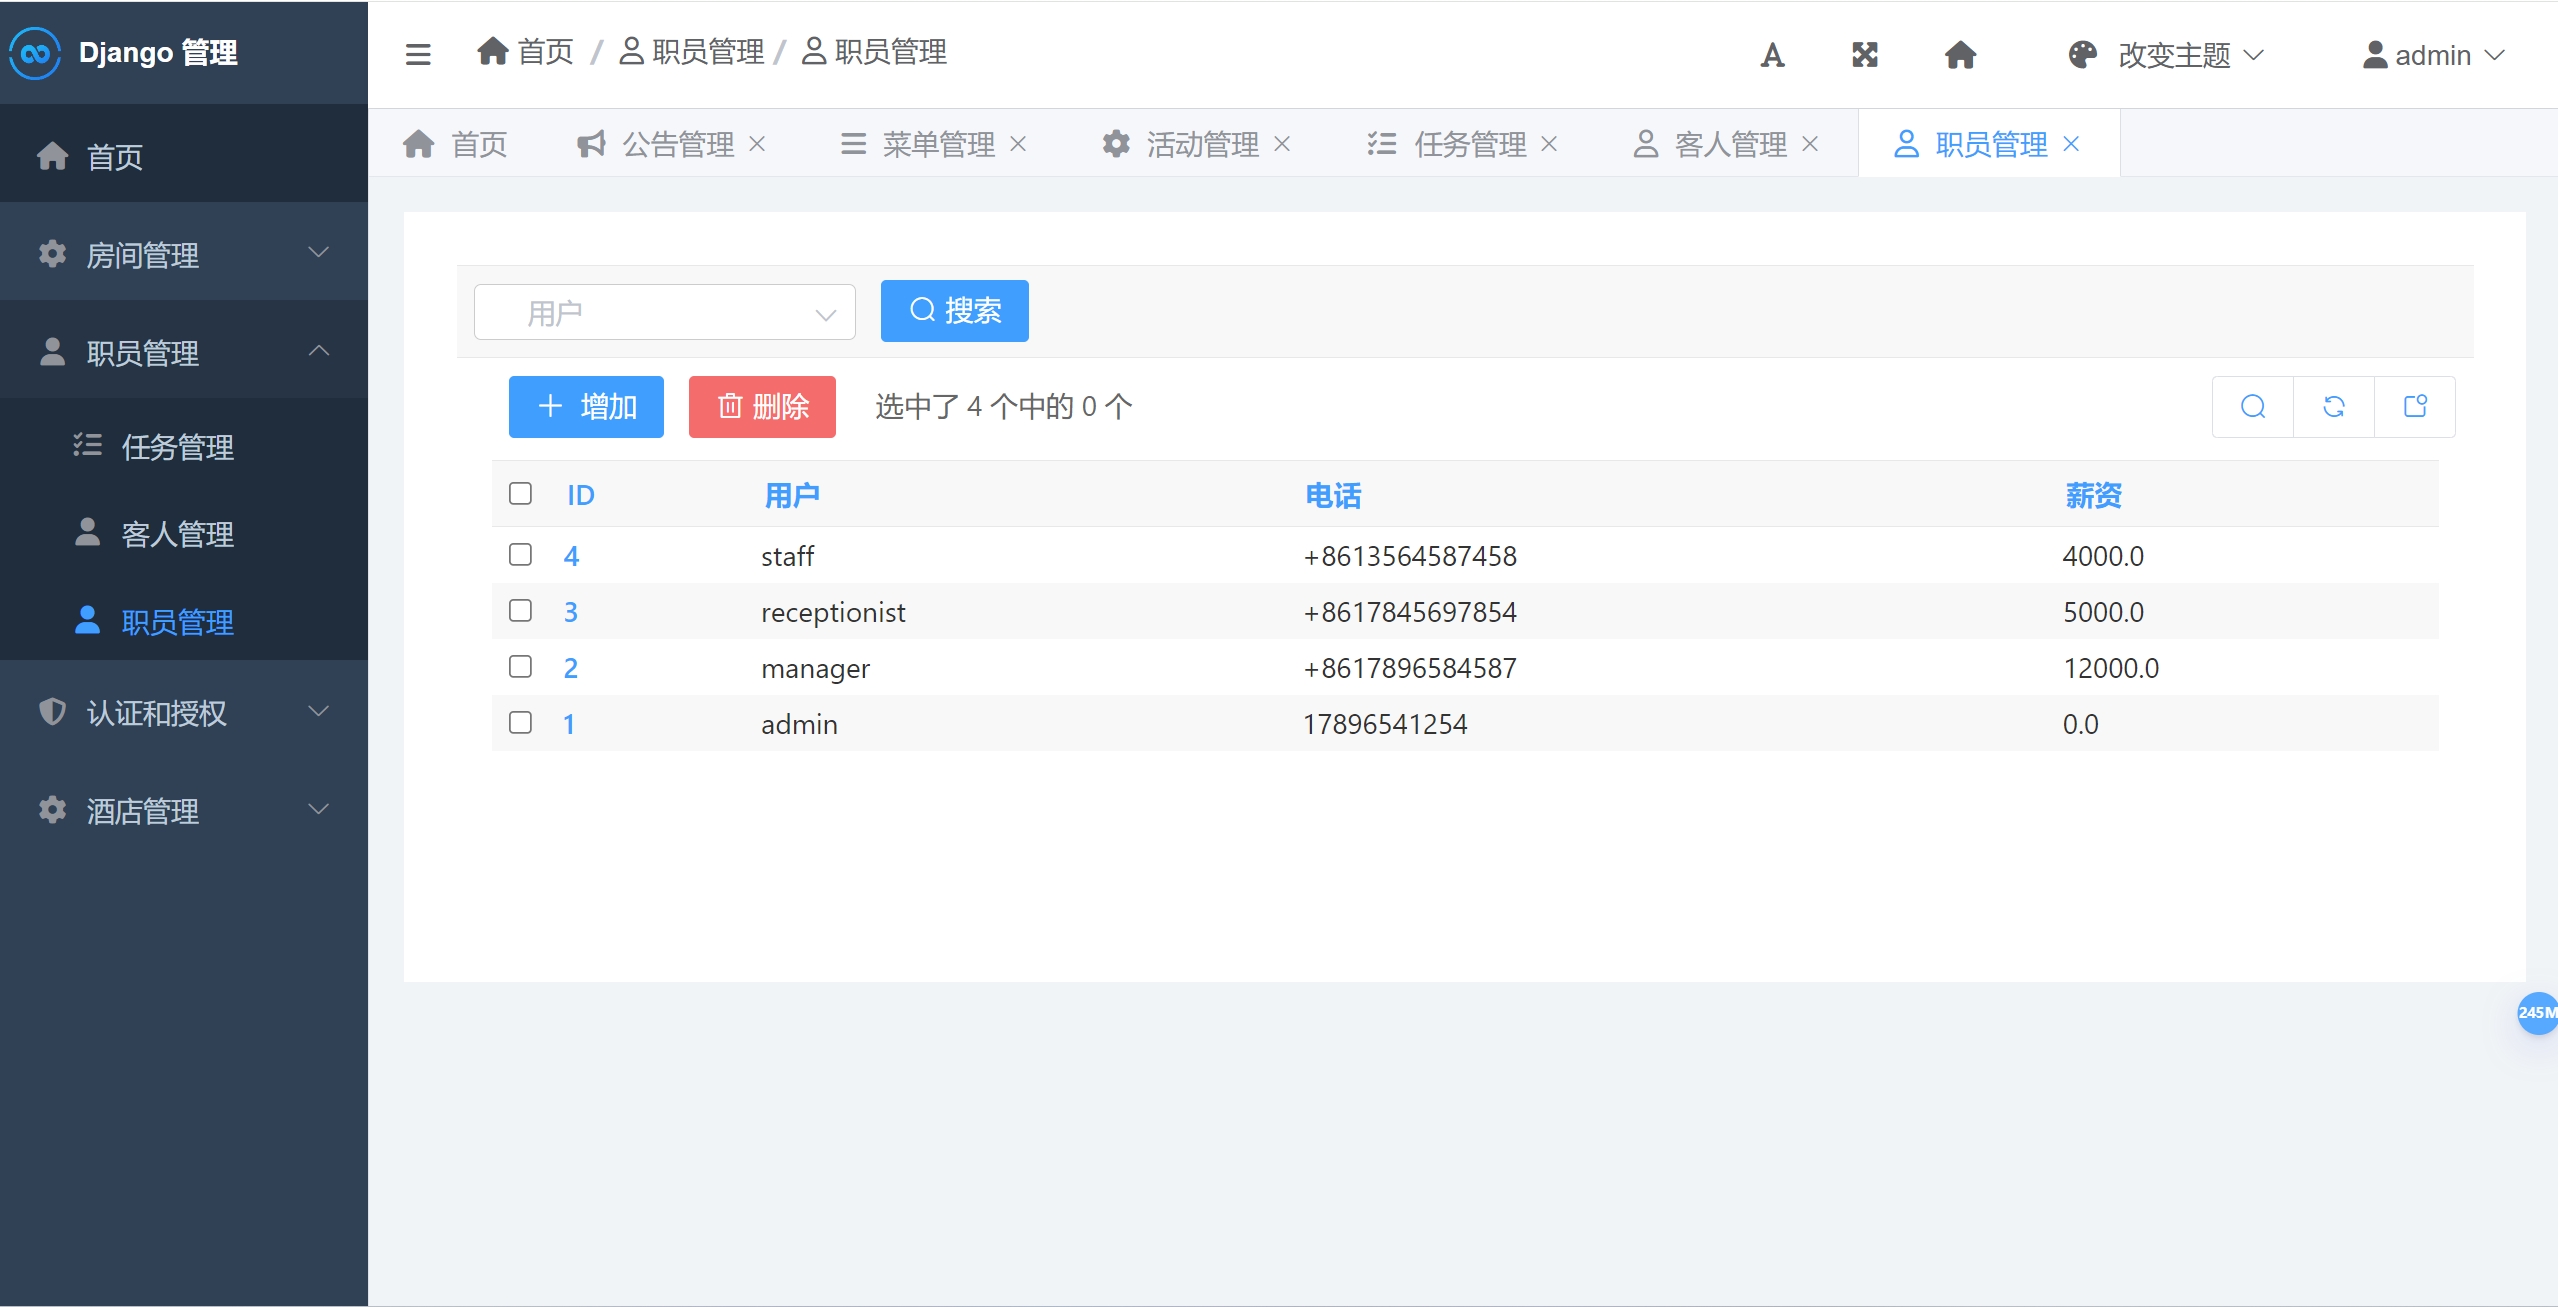Close the active 职员管理 tab

(2071, 144)
